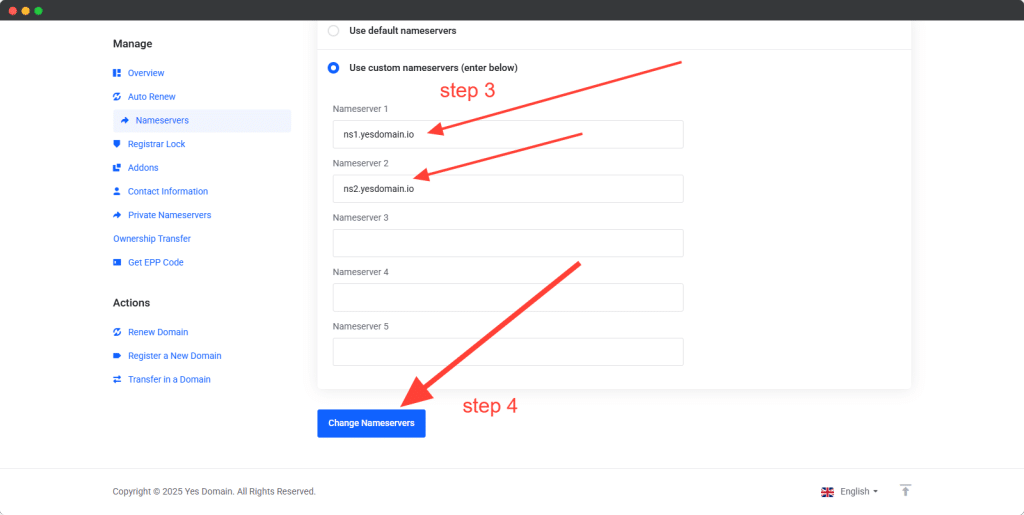The height and width of the screenshot is (515, 1024).
Task: Focus the empty Nameserver 3 field
Action: [x=508, y=243]
